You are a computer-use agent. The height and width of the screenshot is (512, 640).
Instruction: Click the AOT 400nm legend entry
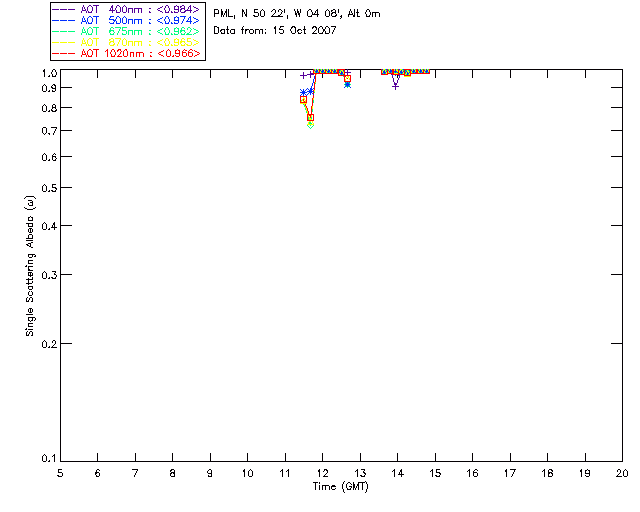[126, 9]
